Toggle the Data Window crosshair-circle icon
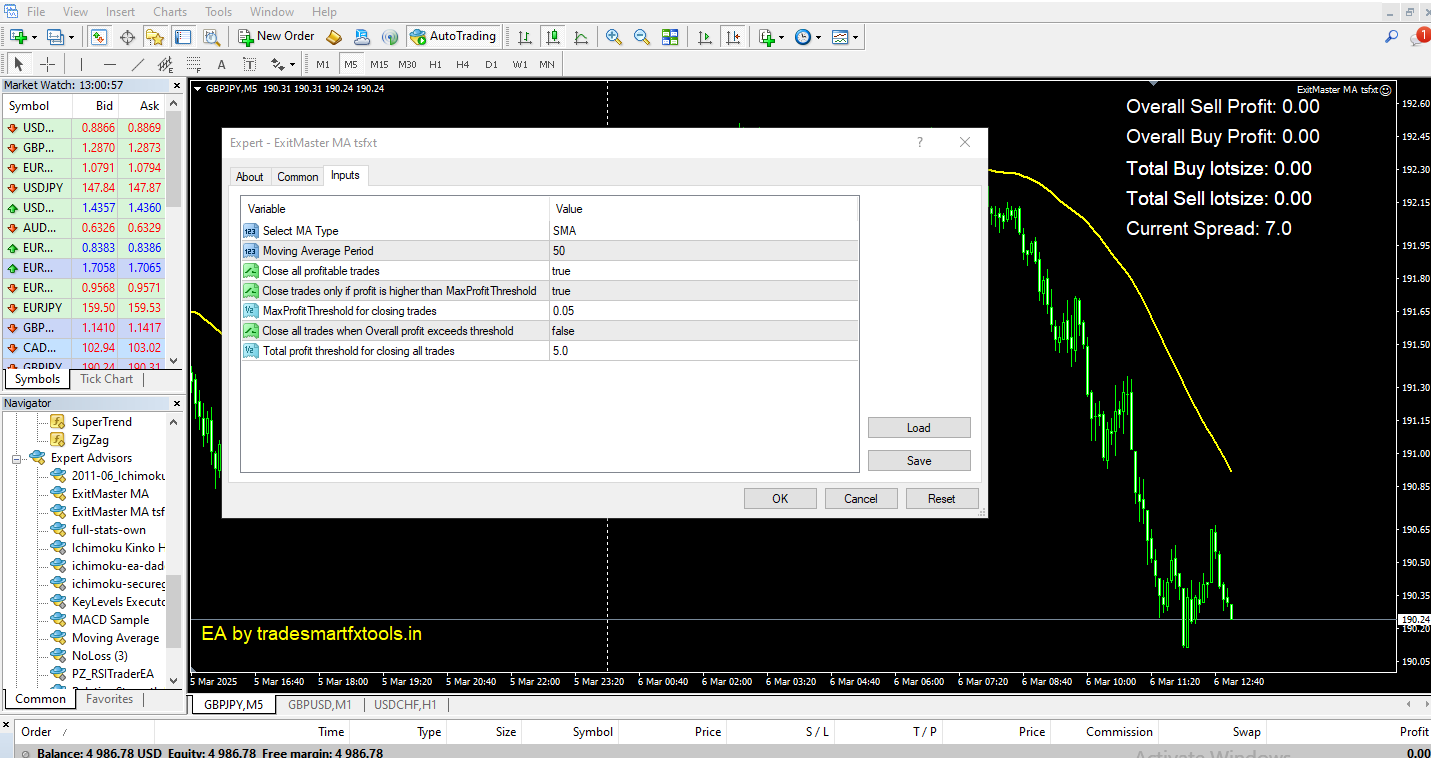This screenshot has height=758, width=1431. point(127,37)
